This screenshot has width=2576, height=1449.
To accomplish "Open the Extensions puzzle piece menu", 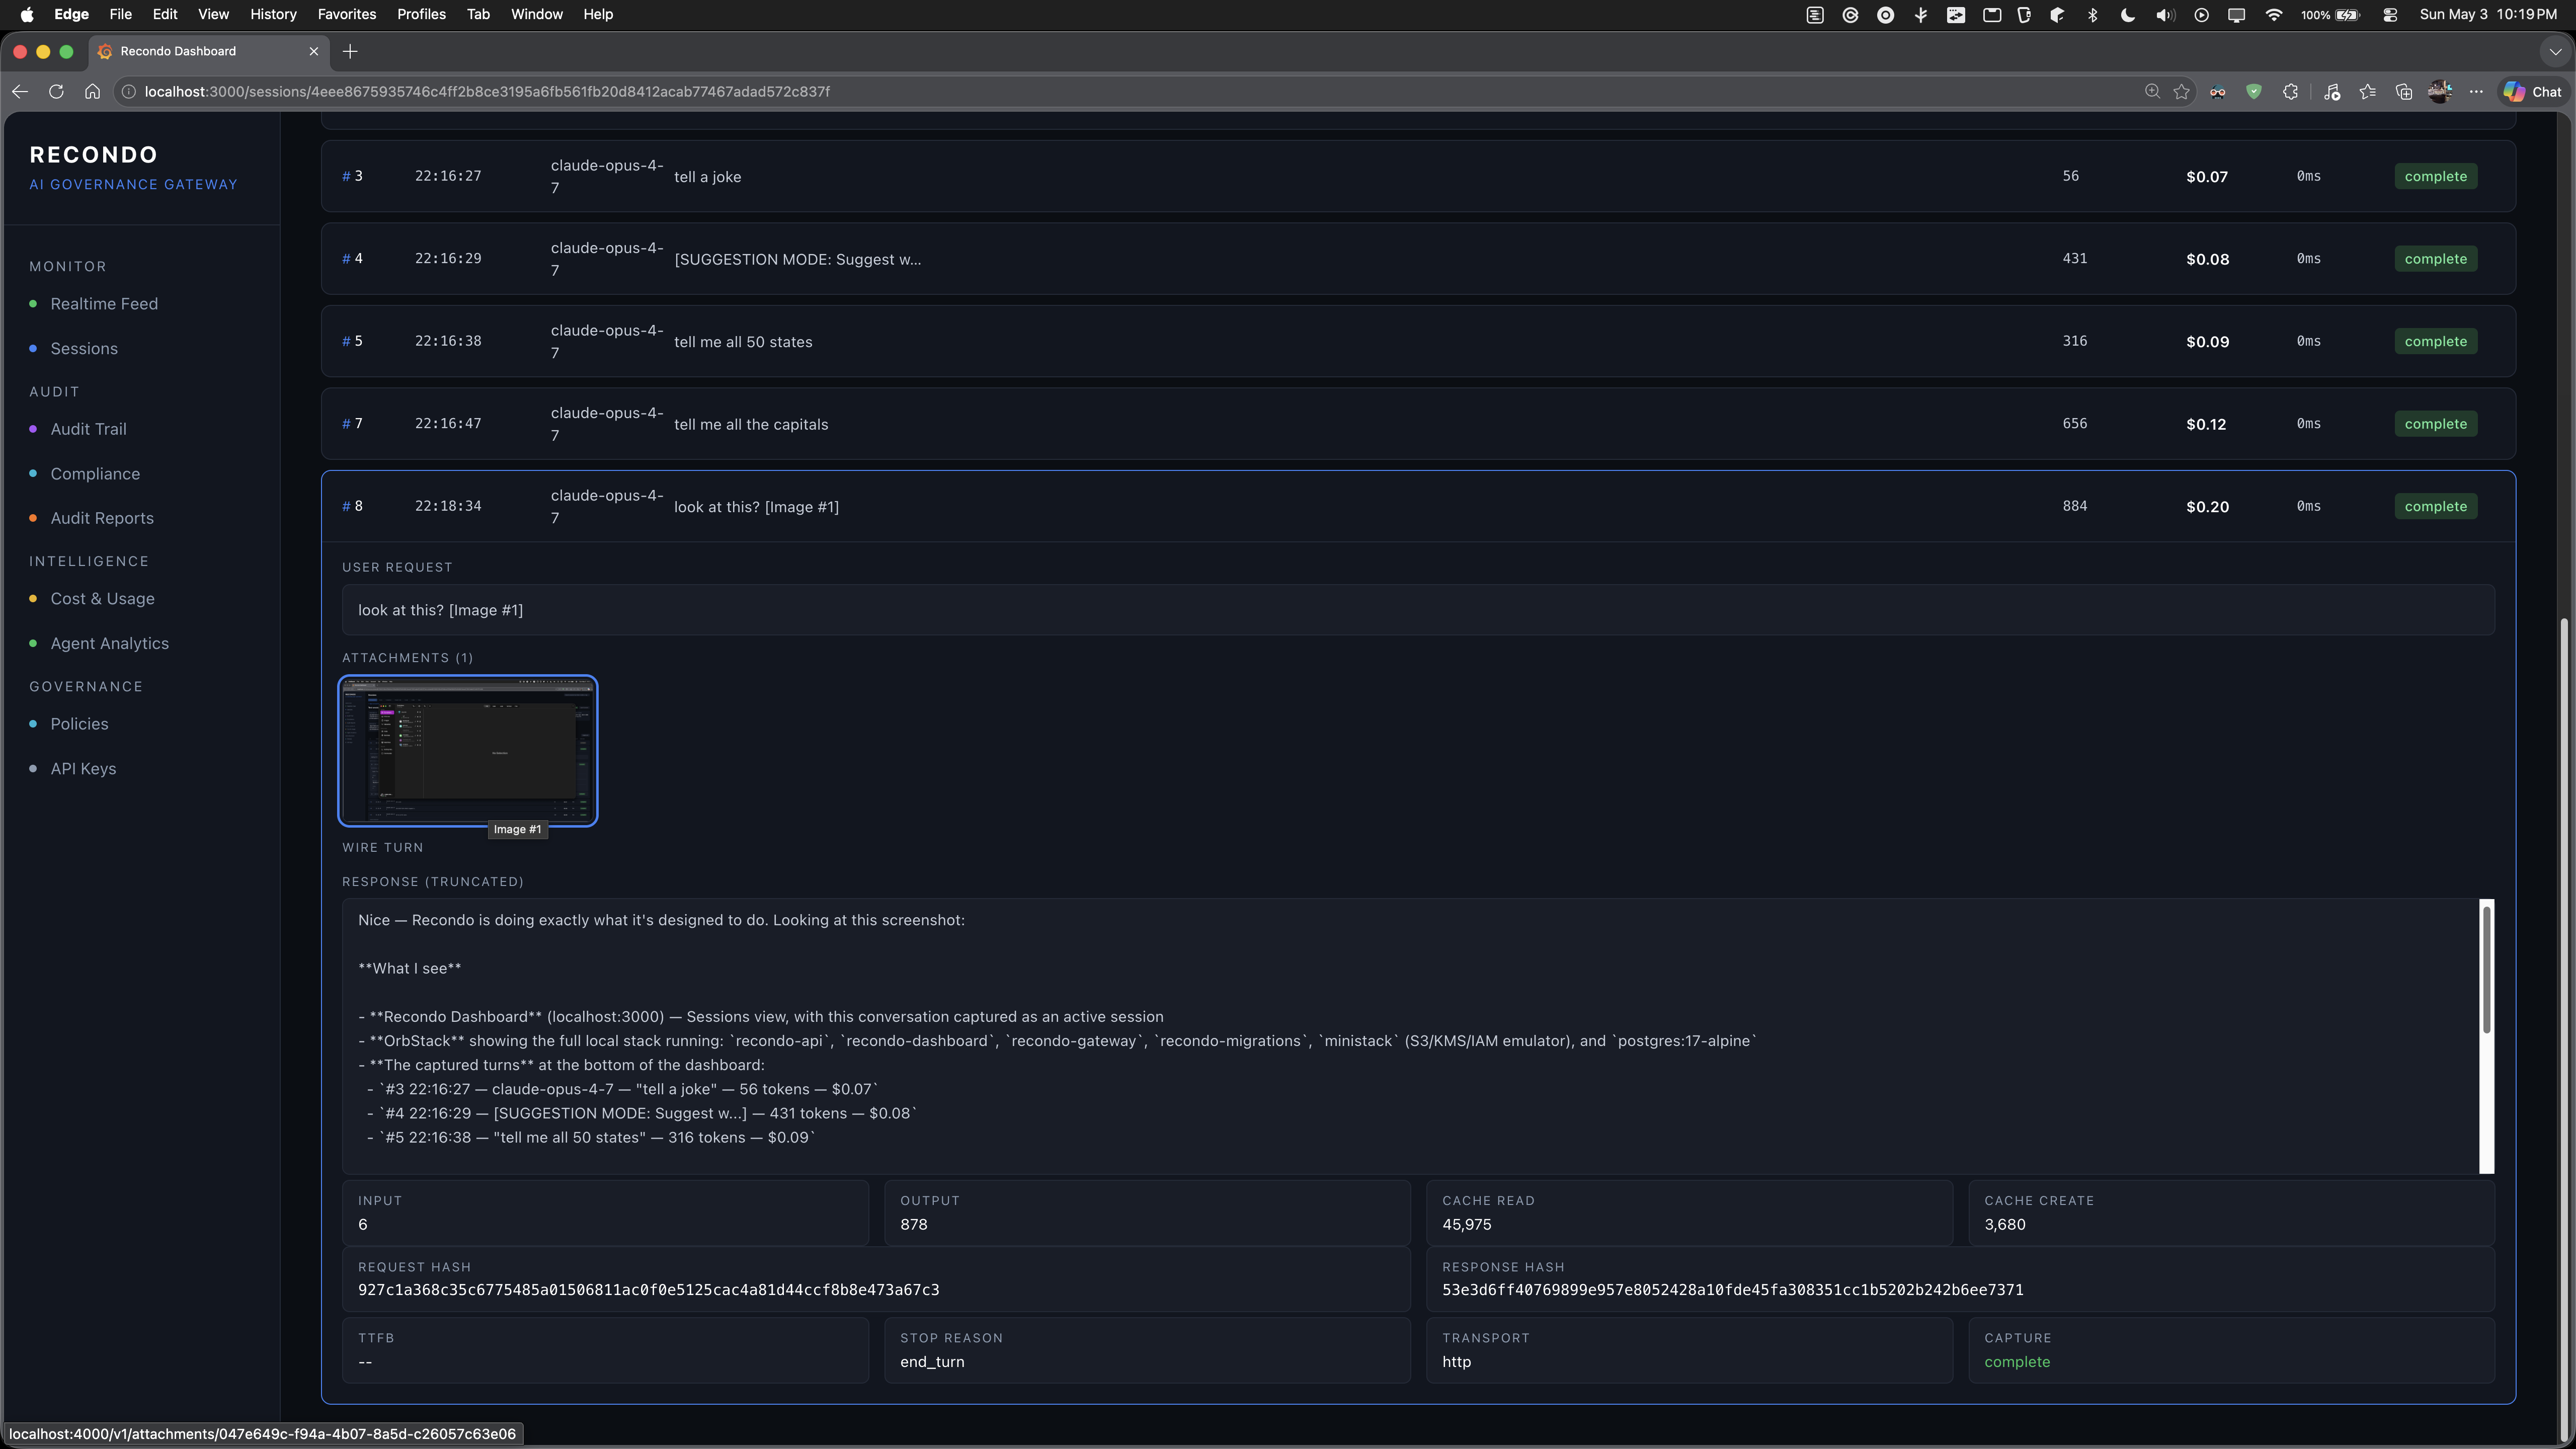I will (2290, 91).
